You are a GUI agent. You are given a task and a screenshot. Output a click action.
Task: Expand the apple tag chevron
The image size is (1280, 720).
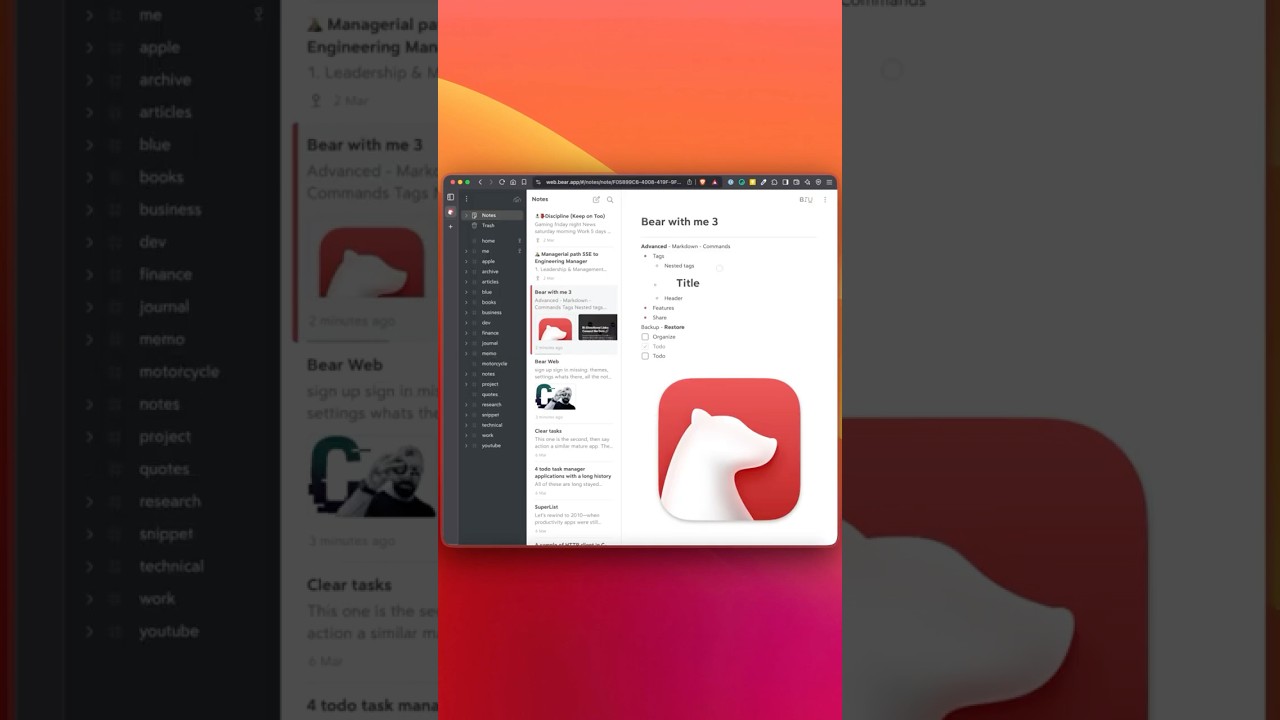click(x=466, y=261)
